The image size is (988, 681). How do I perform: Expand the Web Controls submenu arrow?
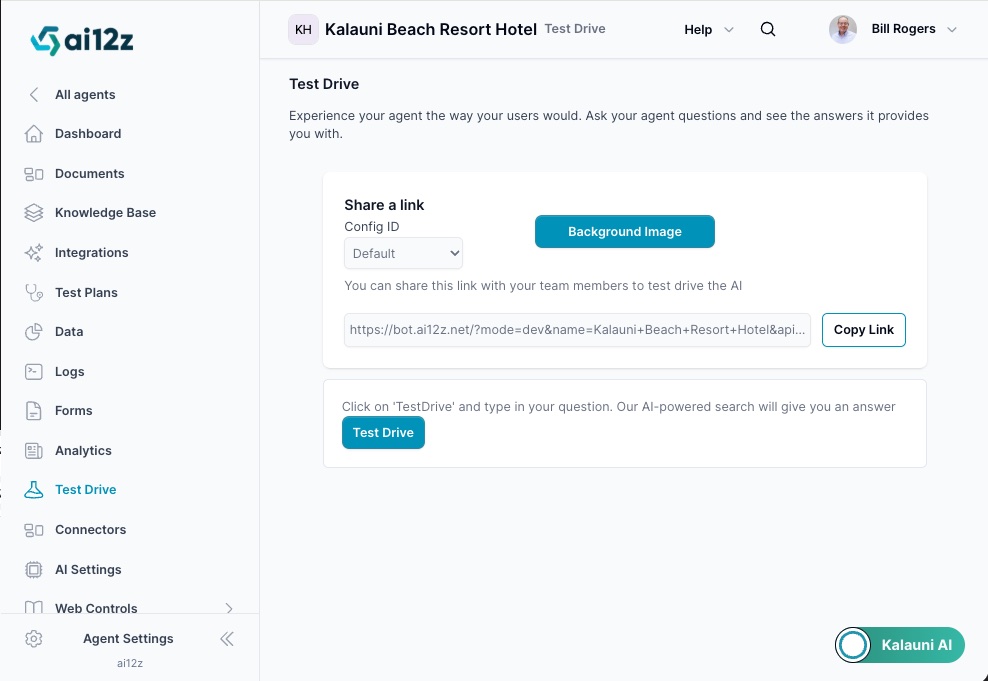point(229,608)
